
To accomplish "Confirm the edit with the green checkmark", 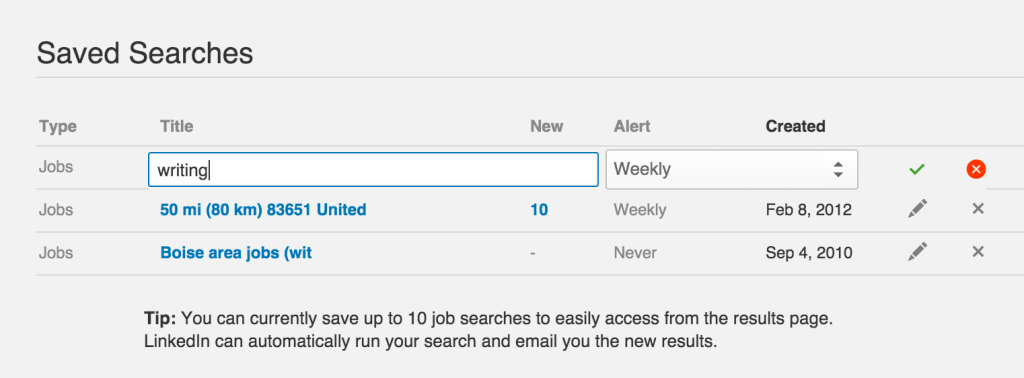I will (x=917, y=170).
